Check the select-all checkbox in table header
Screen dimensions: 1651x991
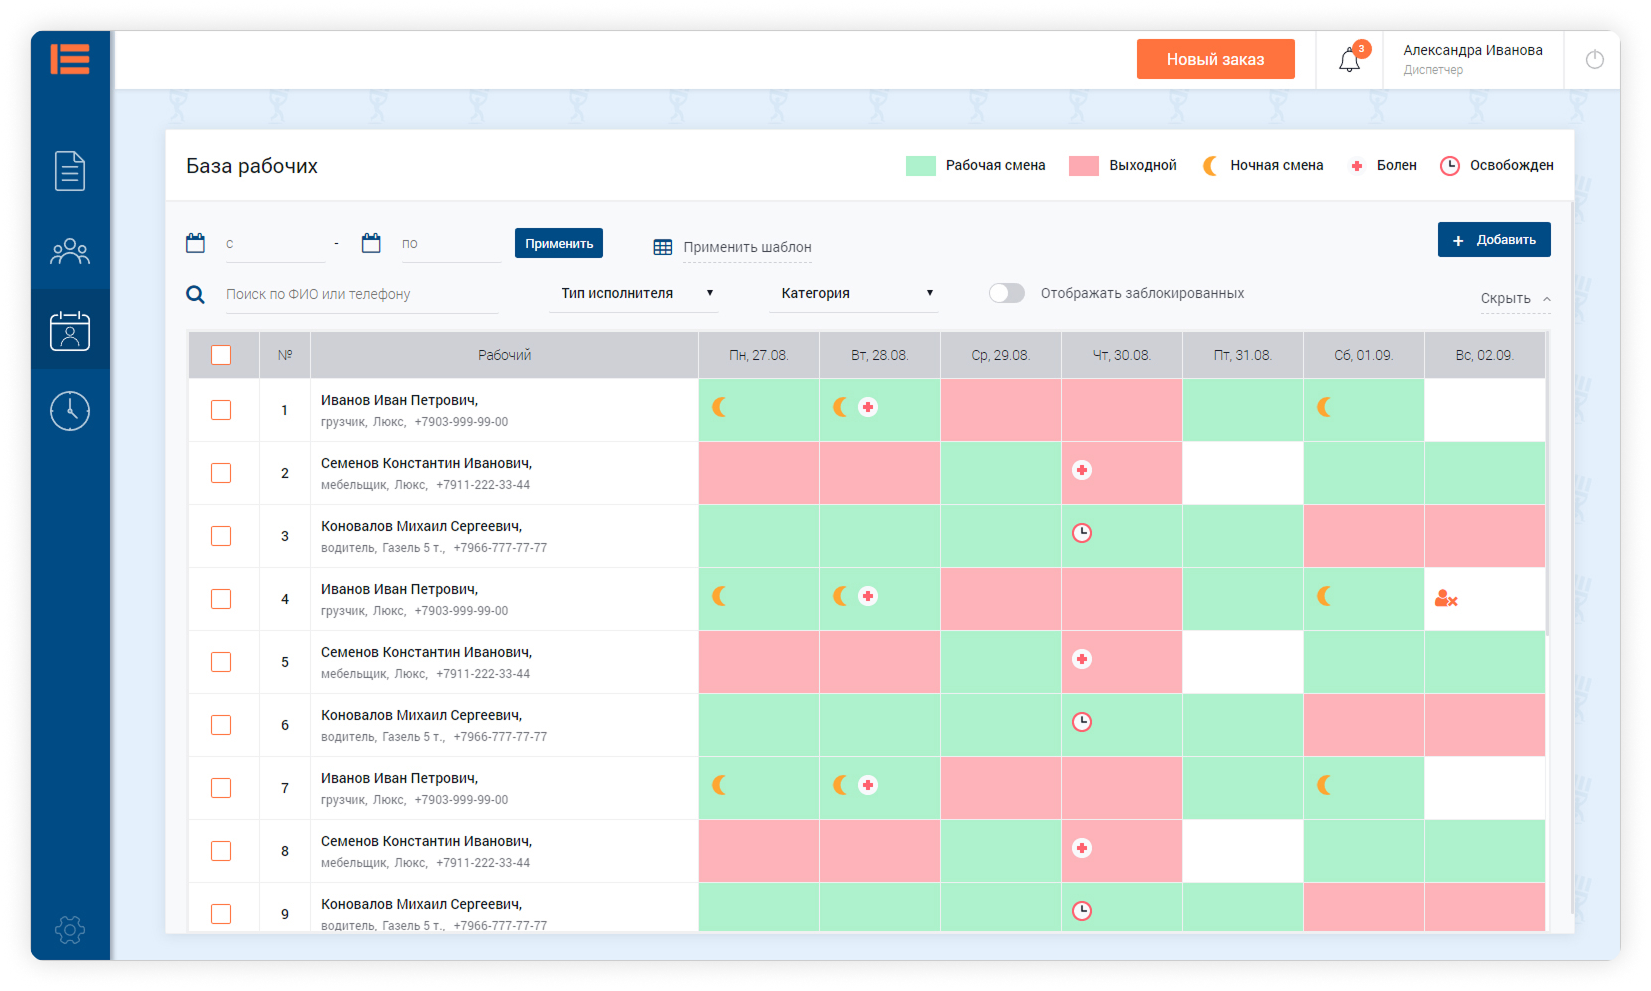coord(221,355)
